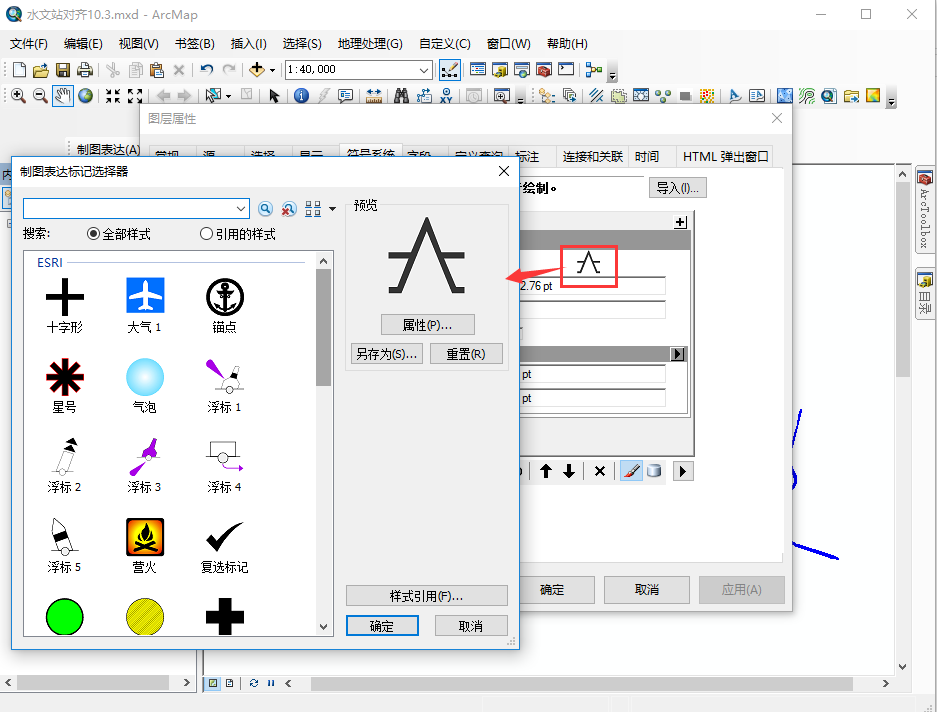Clear the symbol search results
Image resolution: width=937 pixels, height=712 pixels.
289,209
